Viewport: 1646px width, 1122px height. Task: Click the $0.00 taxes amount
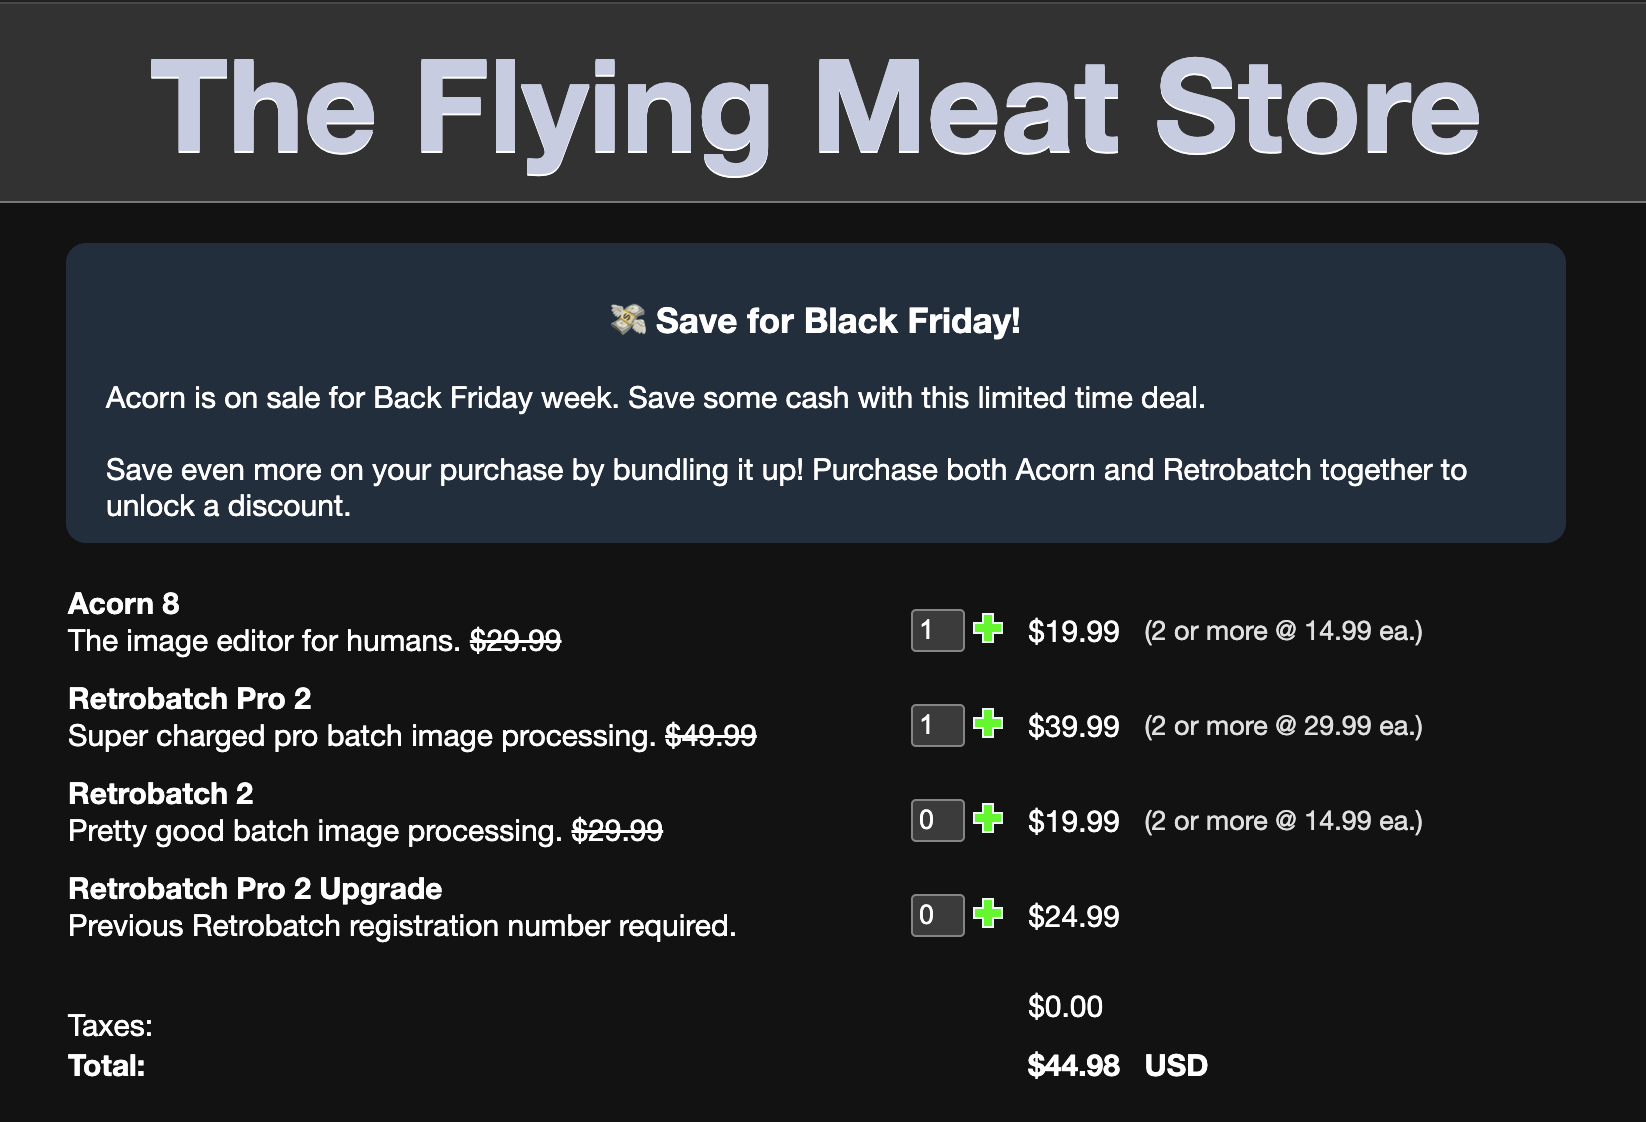click(1065, 1007)
